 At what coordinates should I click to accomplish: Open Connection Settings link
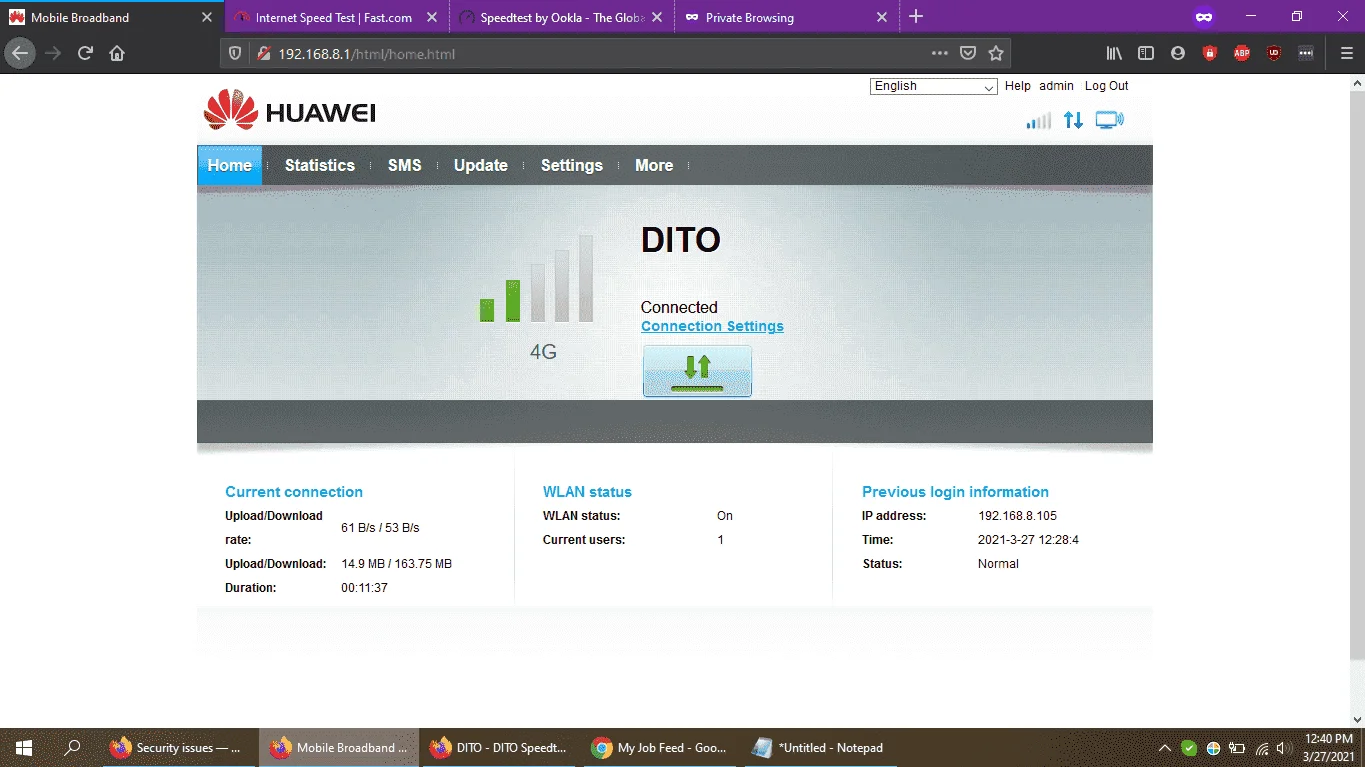[712, 326]
